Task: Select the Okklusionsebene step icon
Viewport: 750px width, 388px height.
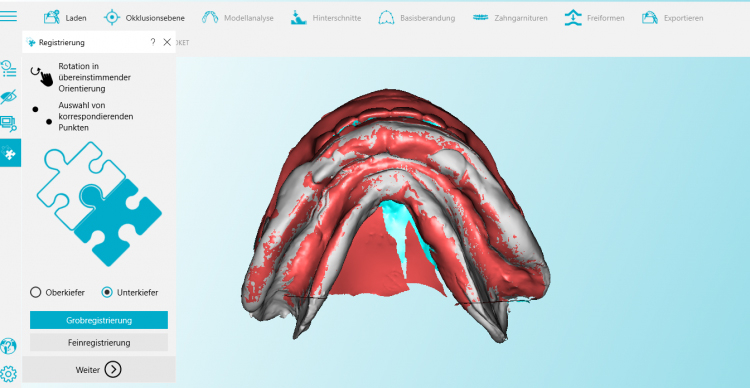Action: (111, 18)
